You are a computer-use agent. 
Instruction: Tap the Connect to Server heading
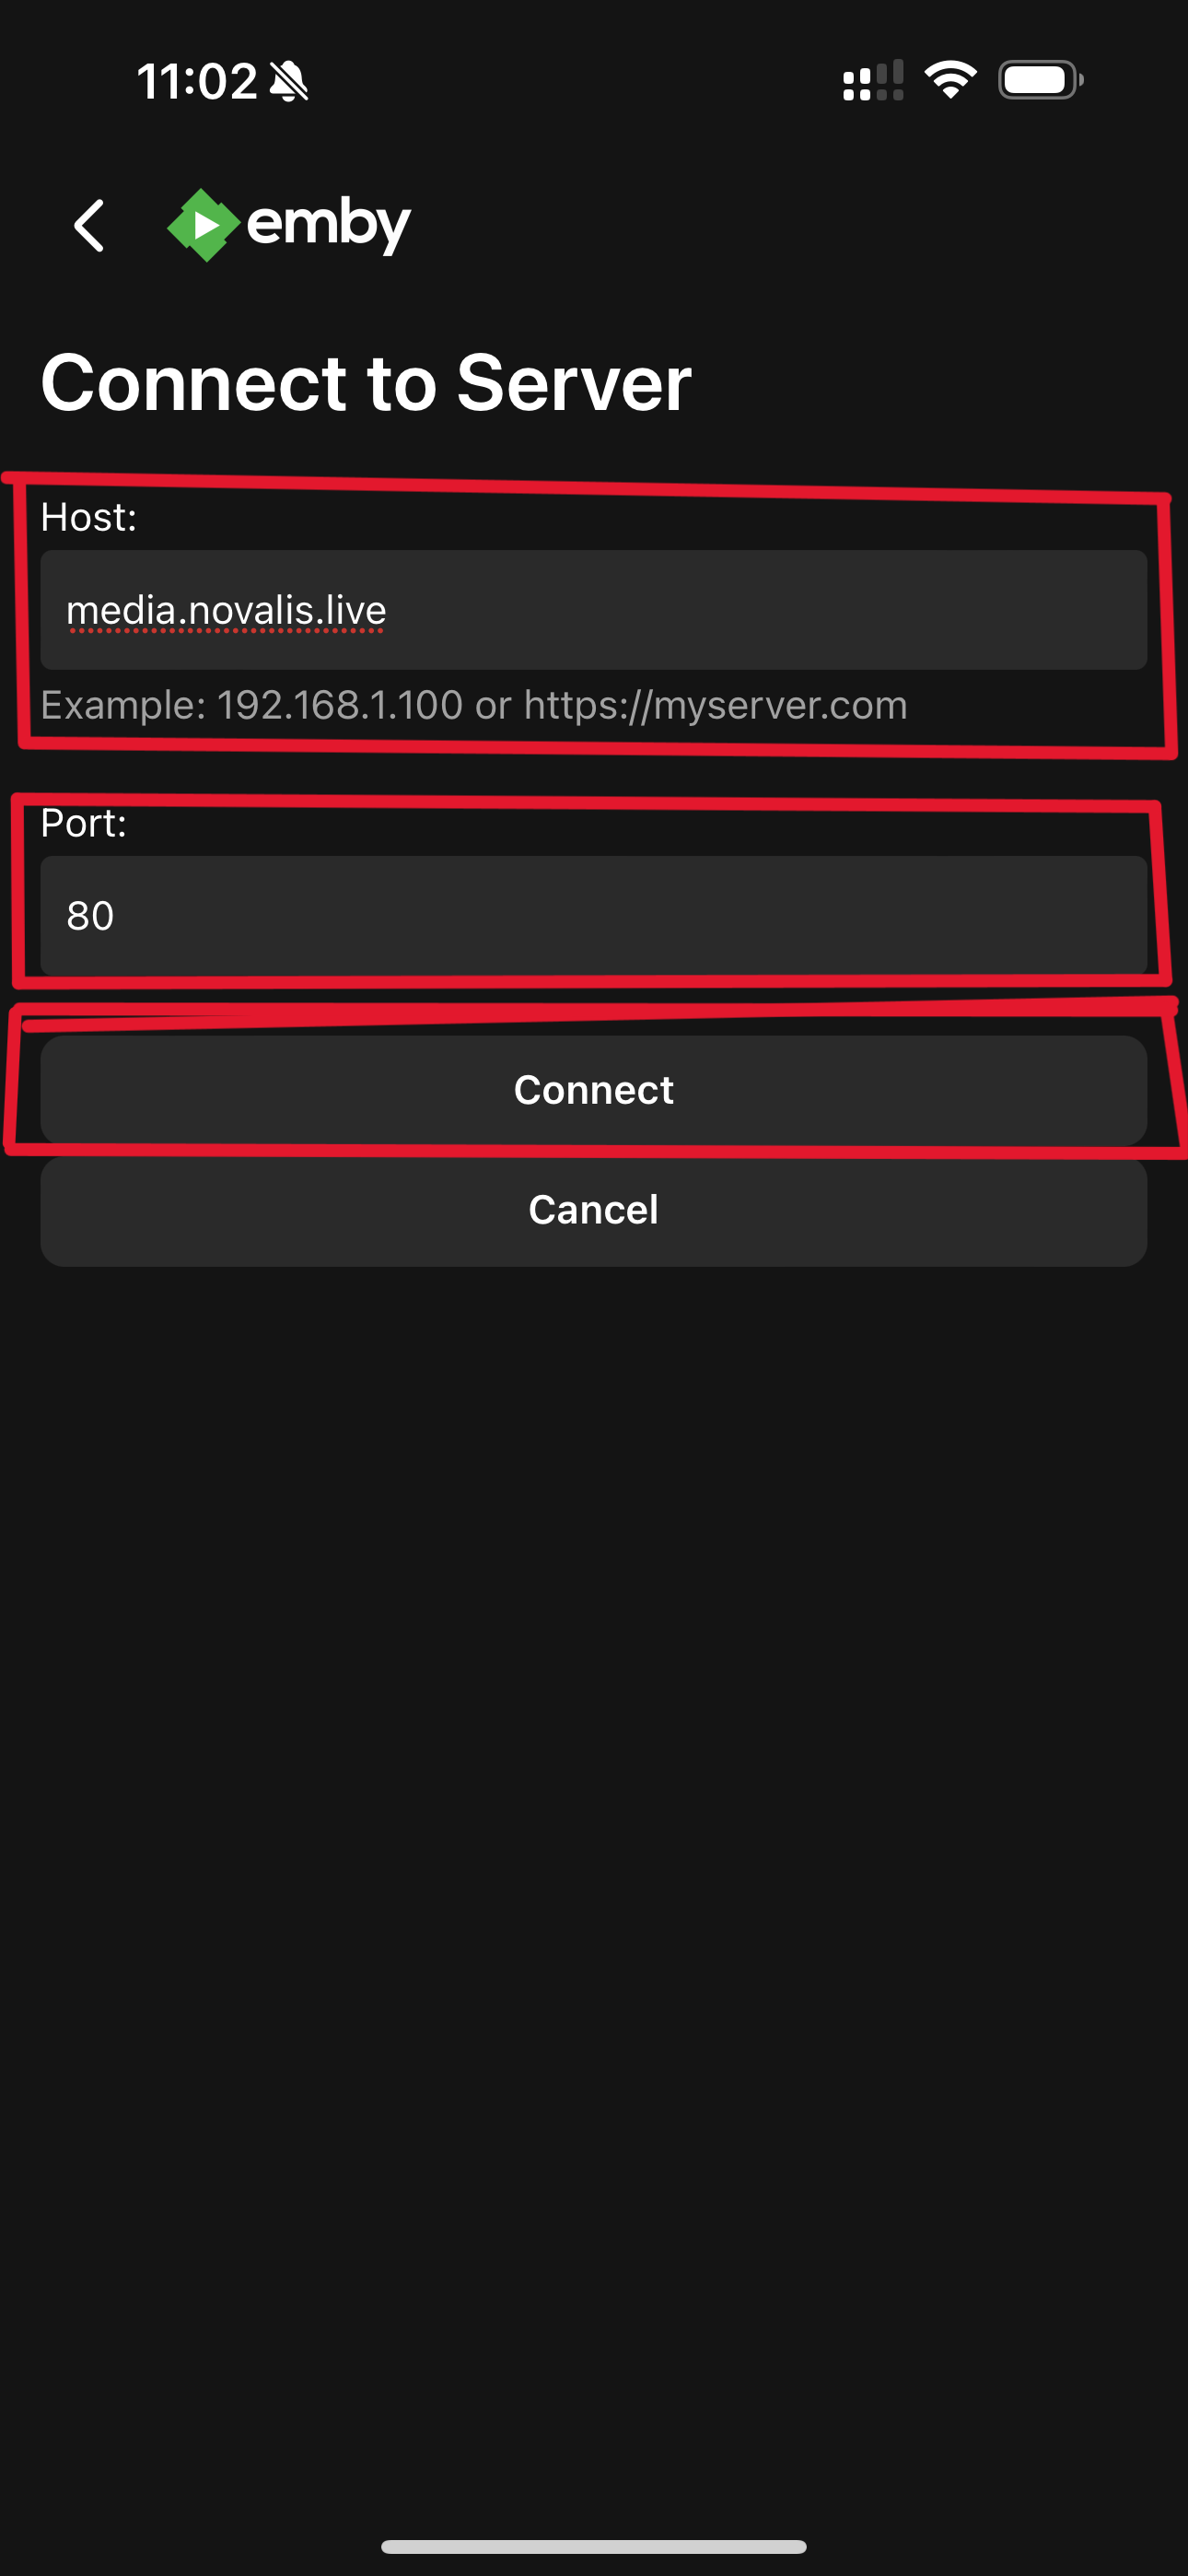click(x=366, y=383)
